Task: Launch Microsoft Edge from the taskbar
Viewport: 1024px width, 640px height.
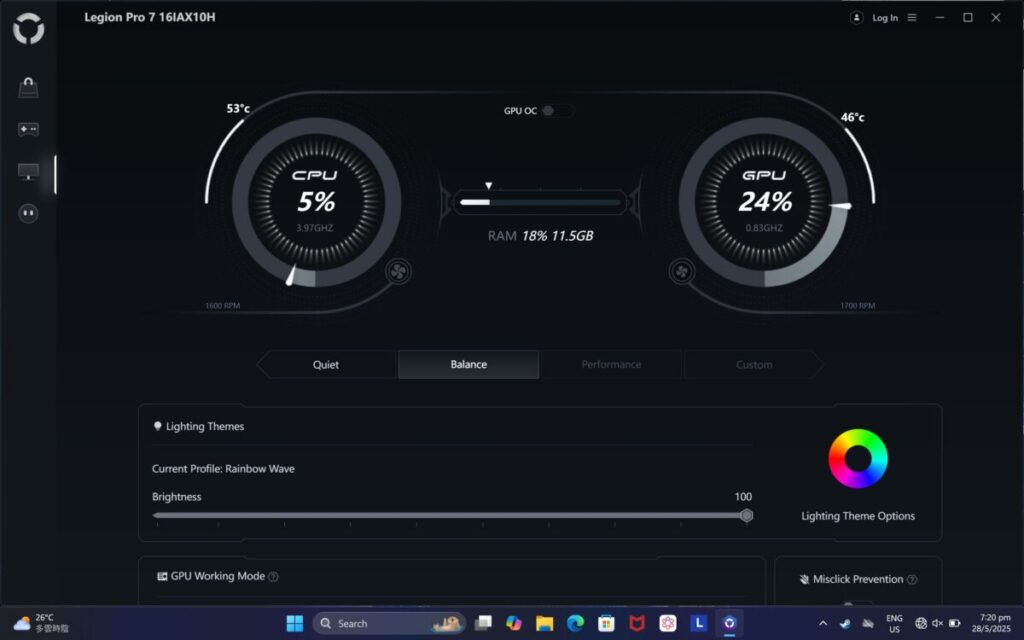Action: coord(575,624)
